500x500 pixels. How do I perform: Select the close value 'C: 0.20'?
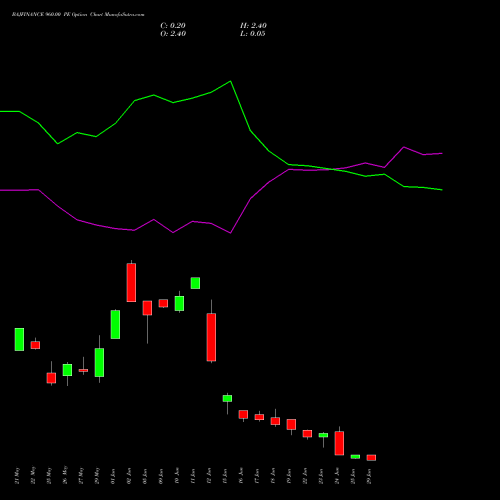point(173,26)
